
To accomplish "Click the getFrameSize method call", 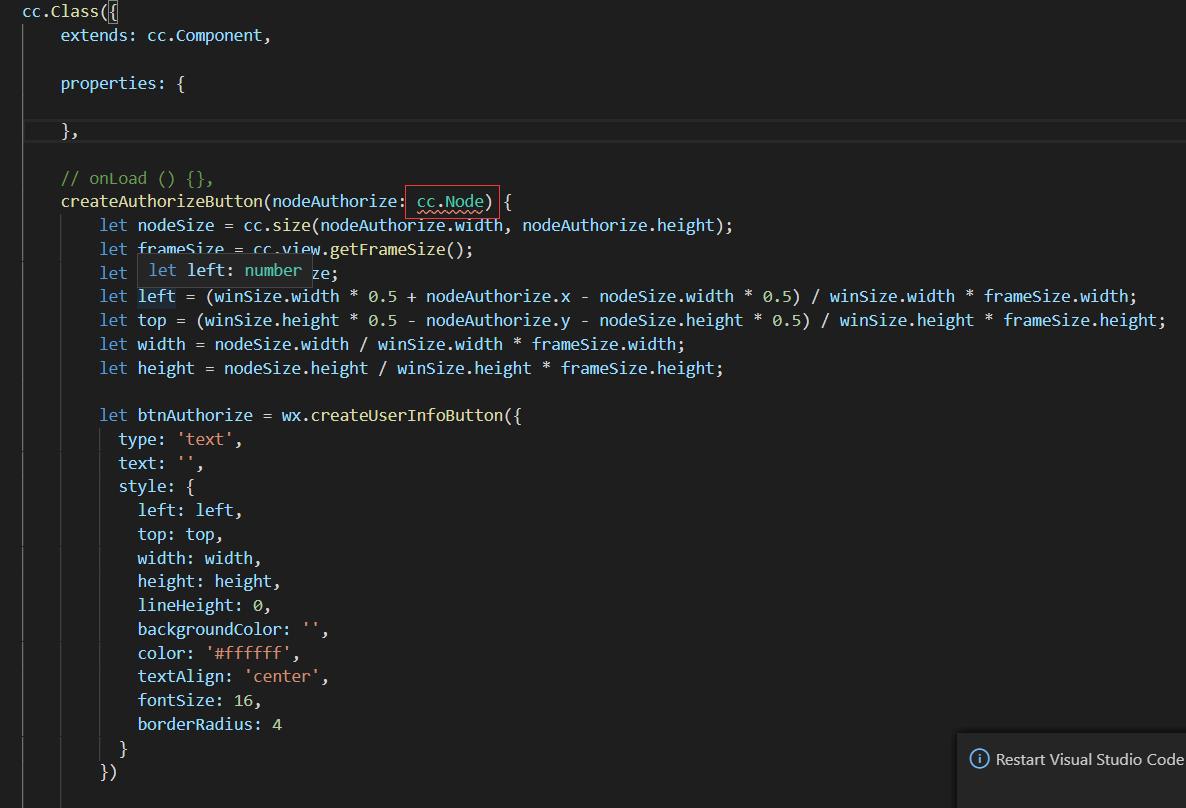I will (396, 249).
